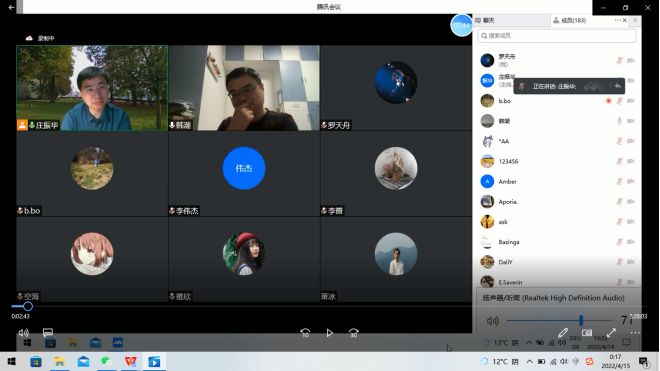Open WPS Office from the taskbar
This screenshot has height=371, width=660.
pyautogui.click(x=130, y=362)
